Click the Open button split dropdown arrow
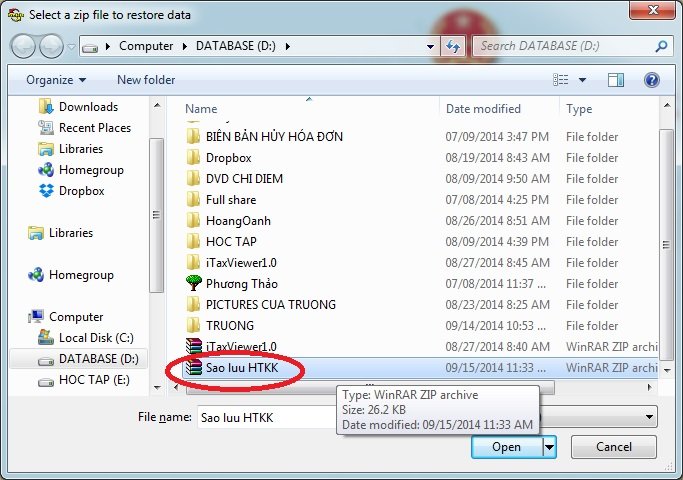 click(x=549, y=447)
